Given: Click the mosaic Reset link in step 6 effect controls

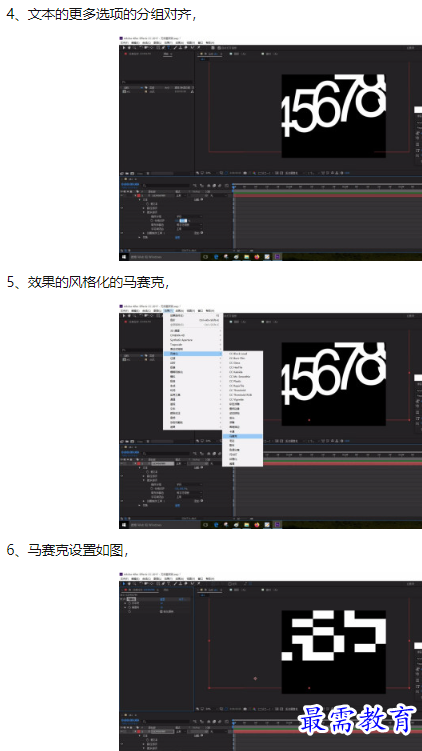Looking at the screenshot, I should point(162,599).
